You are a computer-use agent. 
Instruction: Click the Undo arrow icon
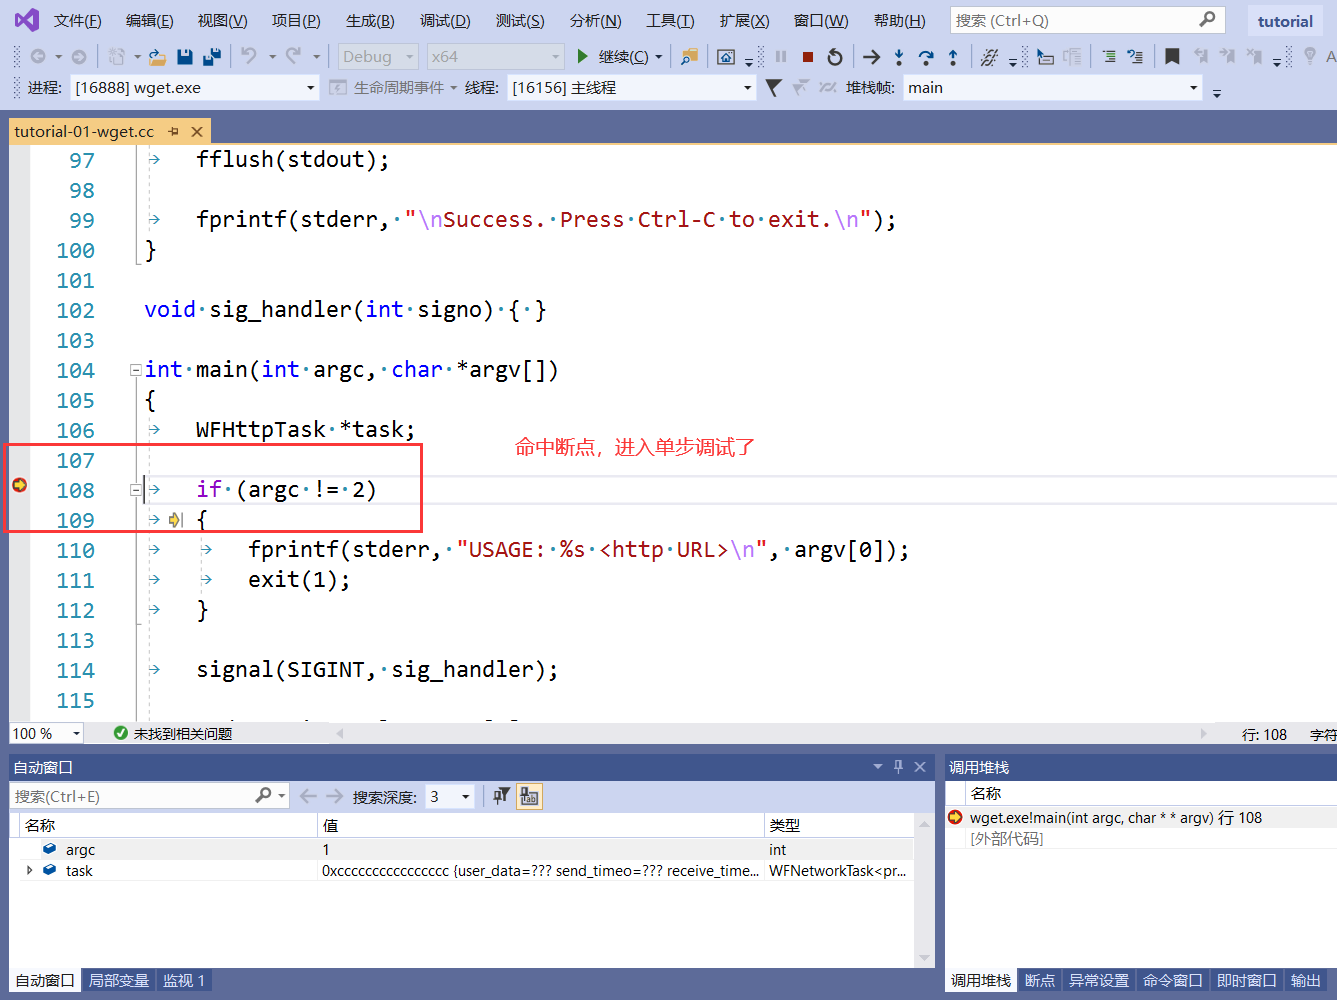click(x=249, y=57)
